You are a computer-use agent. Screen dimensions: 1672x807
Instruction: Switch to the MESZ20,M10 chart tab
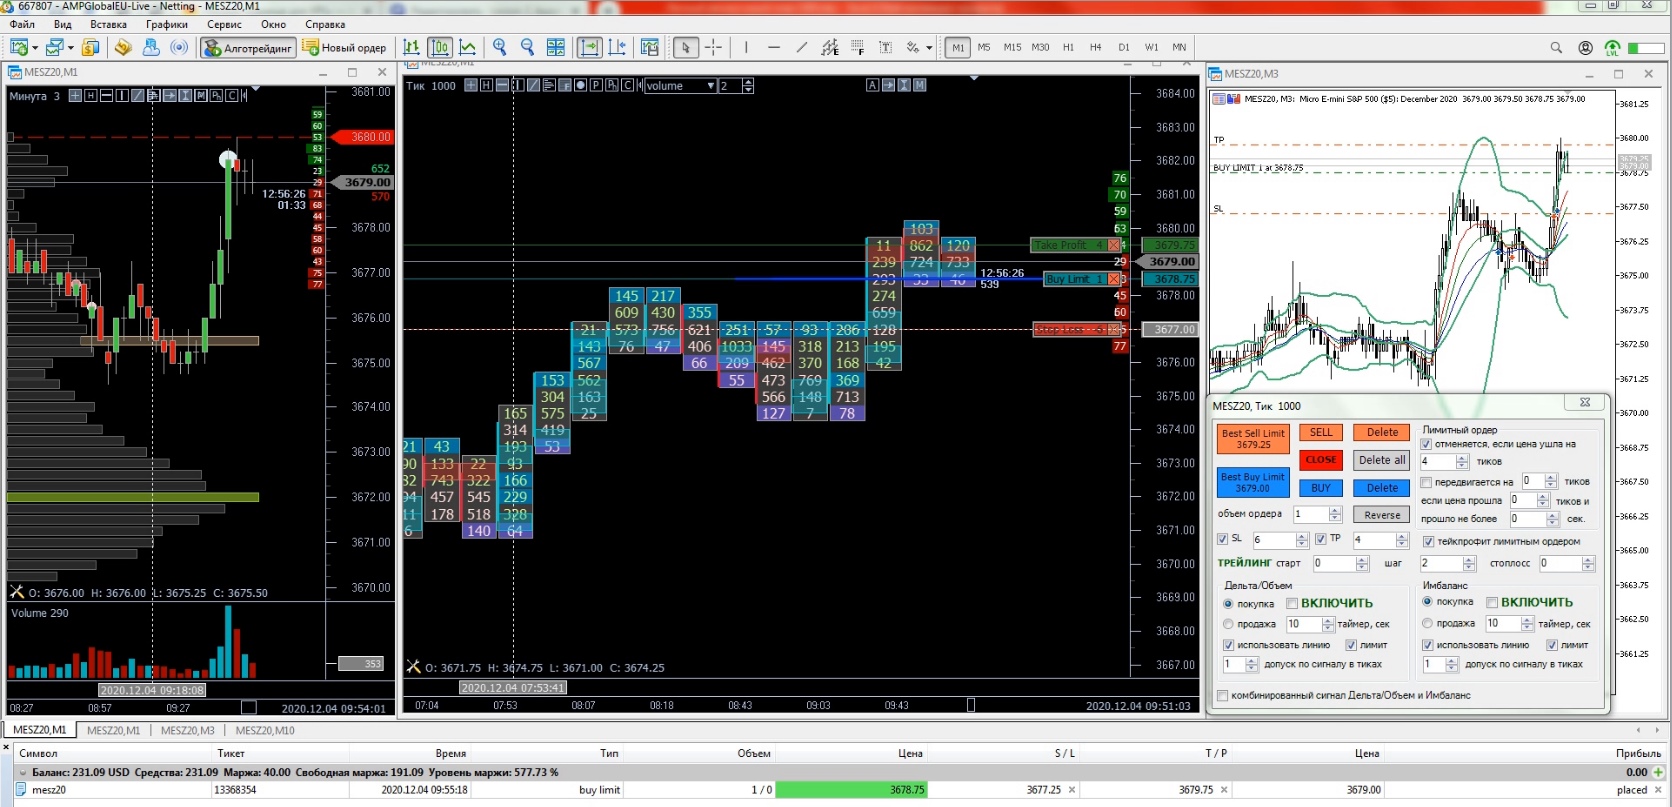pos(265,730)
